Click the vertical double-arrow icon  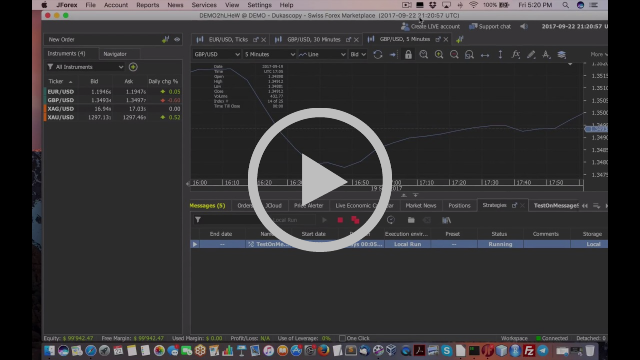click(x=500, y=54)
